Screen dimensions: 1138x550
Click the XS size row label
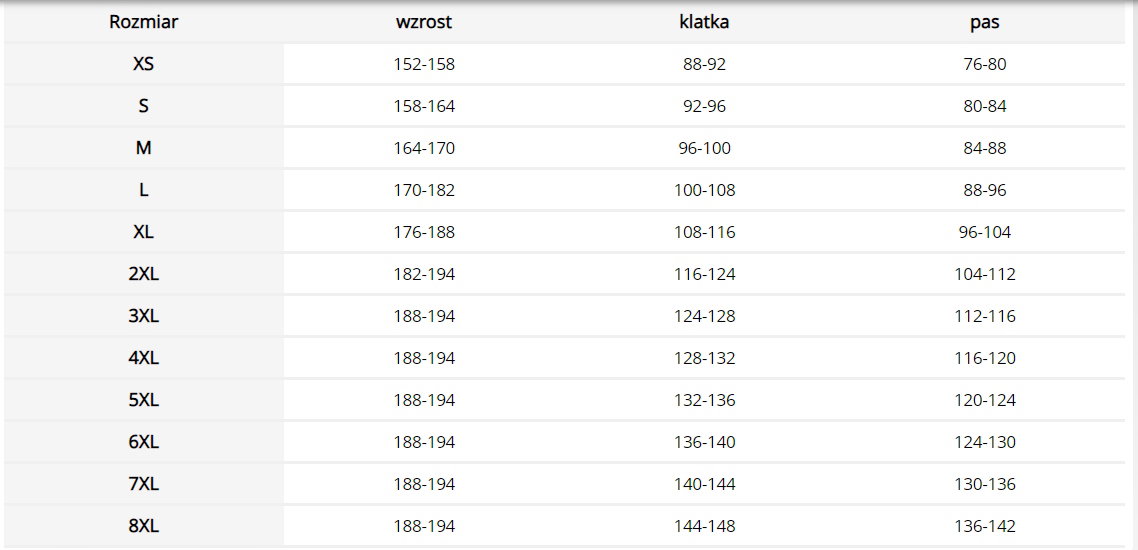(x=144, y=64)
